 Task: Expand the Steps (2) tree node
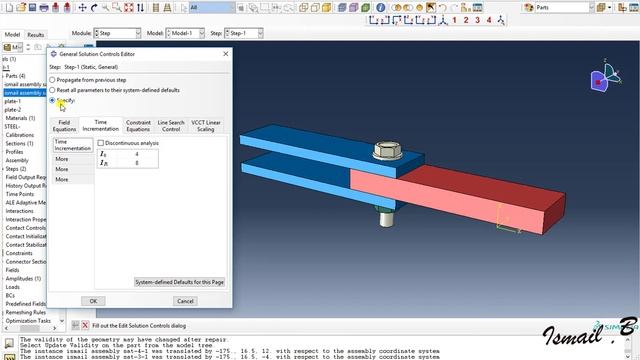click(3, 169)
